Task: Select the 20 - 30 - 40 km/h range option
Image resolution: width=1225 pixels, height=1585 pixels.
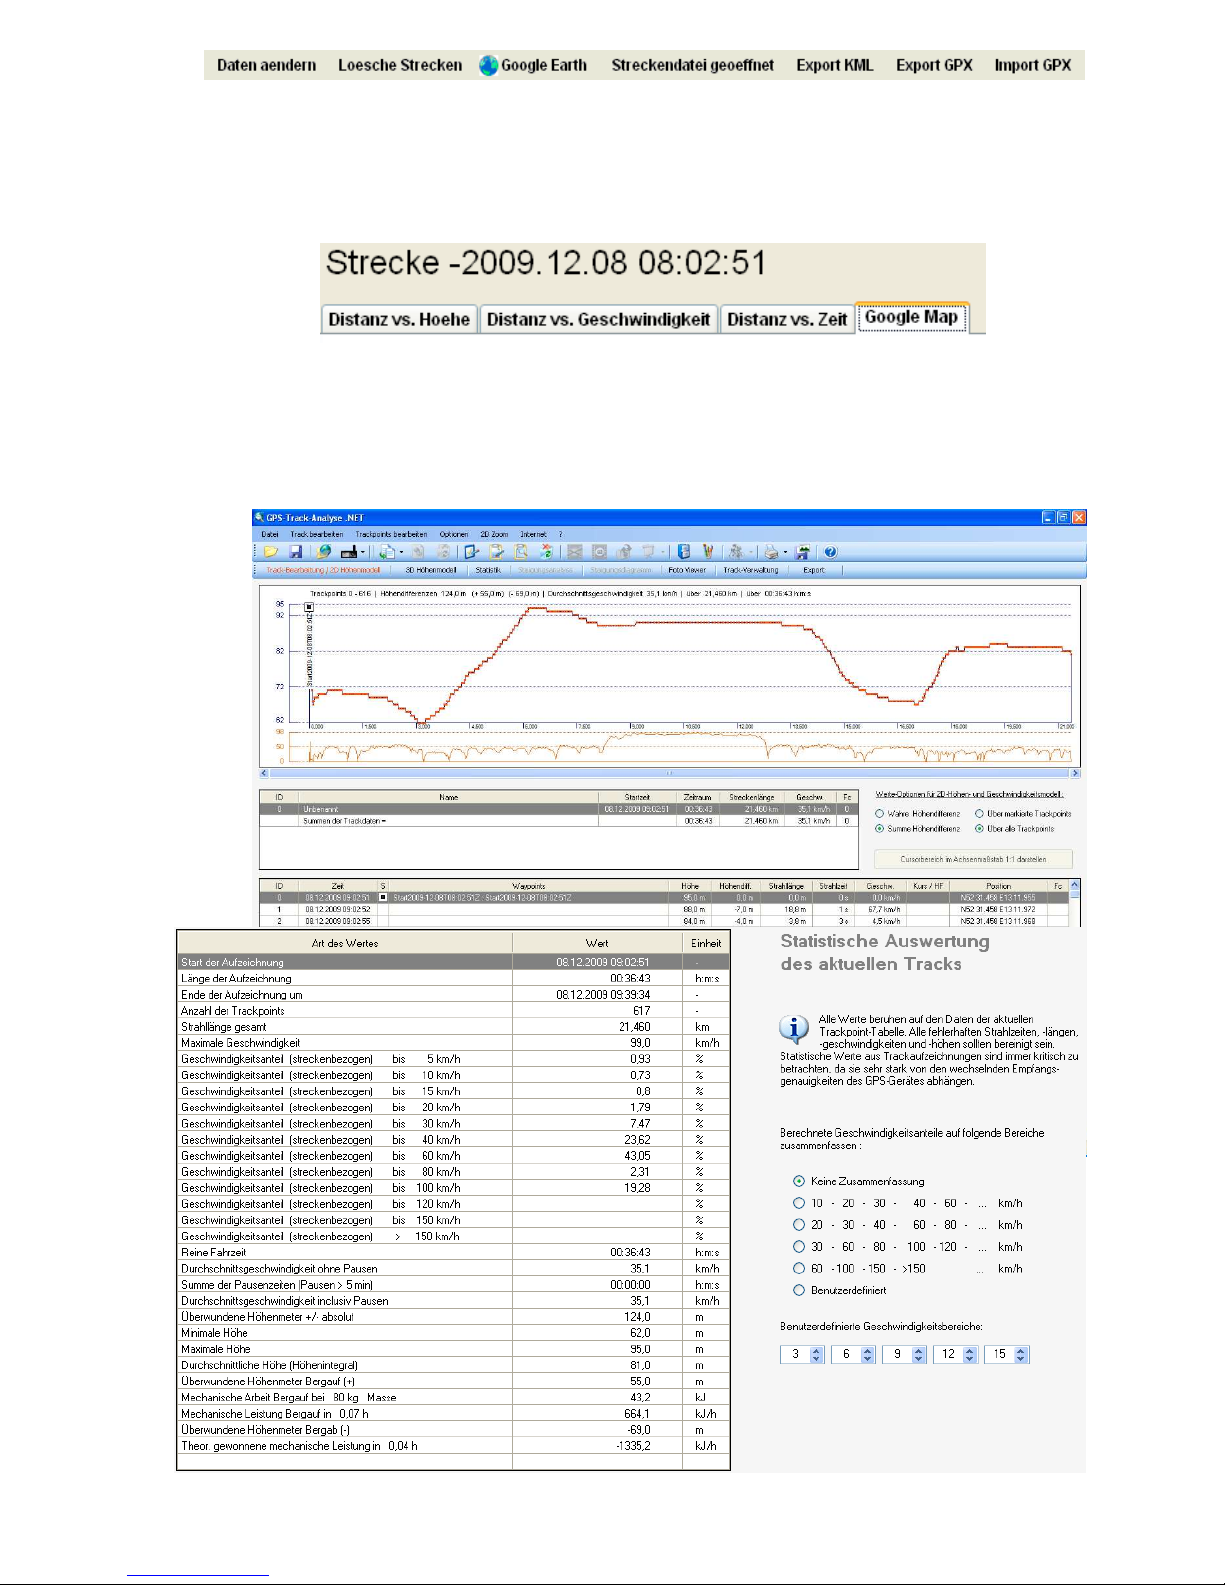Action: click(x=799, y=1225)
